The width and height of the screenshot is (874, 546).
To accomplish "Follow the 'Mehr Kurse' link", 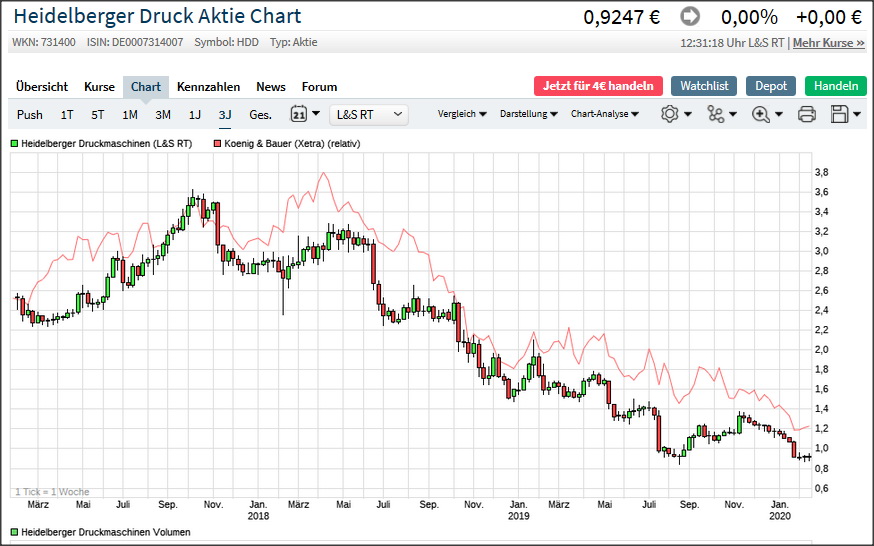I will click(x=828, y=43).
